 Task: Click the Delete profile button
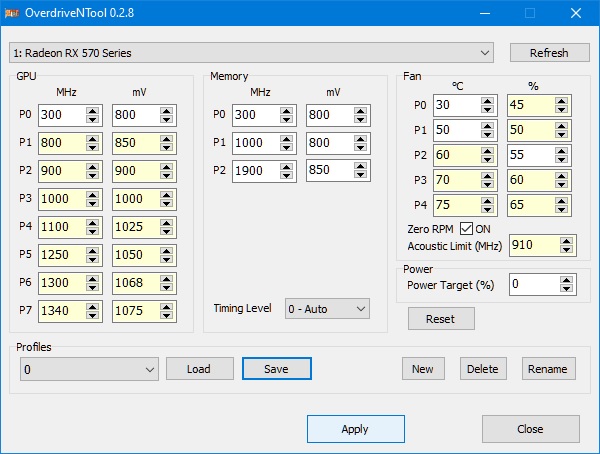click(483, 369)
